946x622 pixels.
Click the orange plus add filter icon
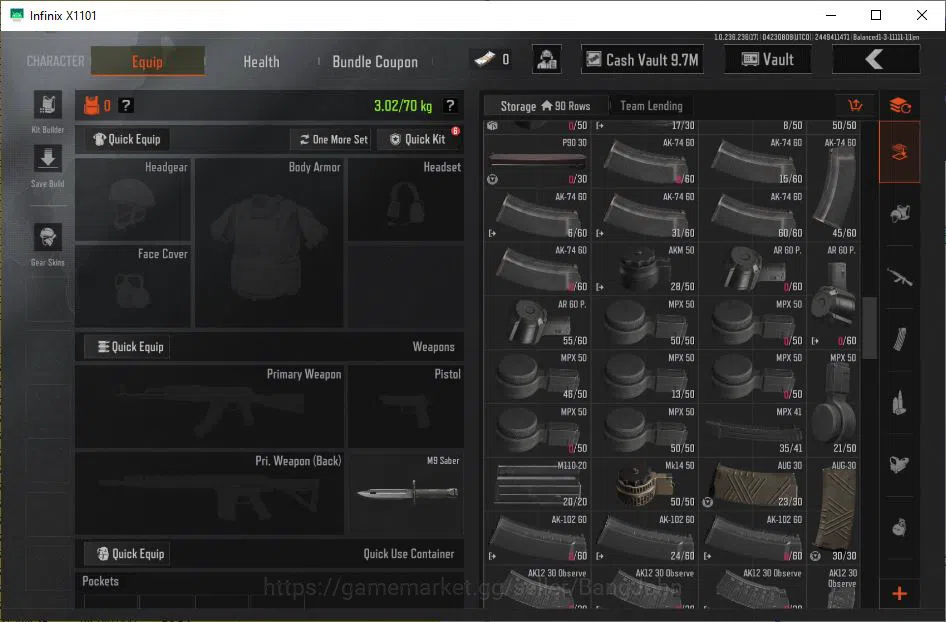pos(900,594)
